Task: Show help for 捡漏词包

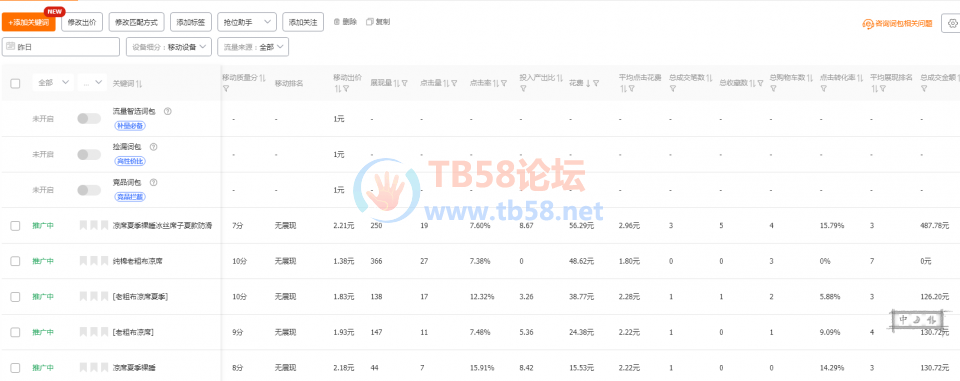Action: pyautogui.click(x=154, y=147)
